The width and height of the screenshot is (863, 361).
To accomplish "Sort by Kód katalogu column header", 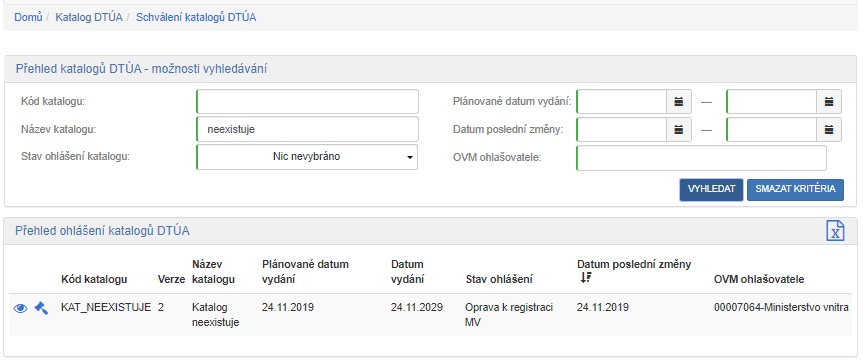I will [x=94, y=280].
